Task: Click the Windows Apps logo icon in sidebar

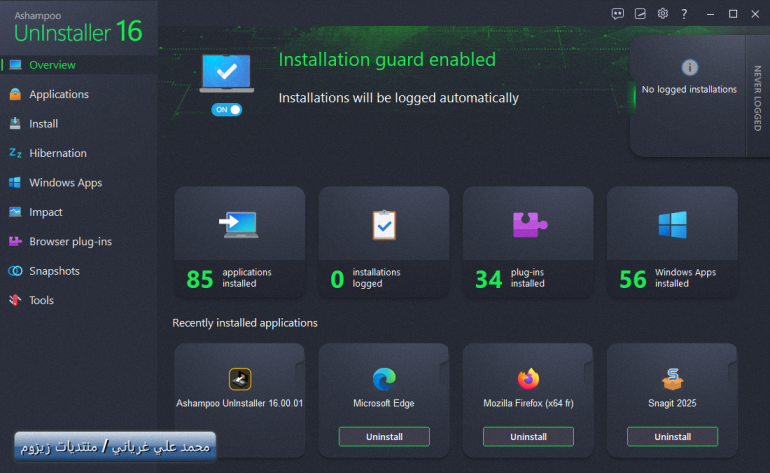Action: click(15, 183)
